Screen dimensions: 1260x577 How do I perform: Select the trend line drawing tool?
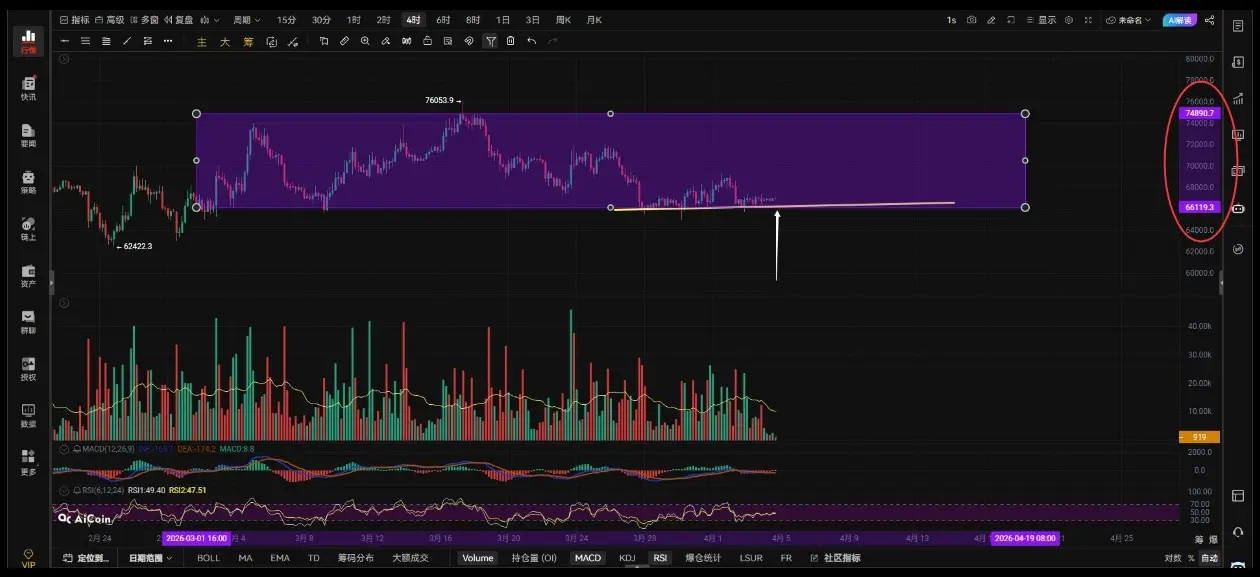pos(126,41)
